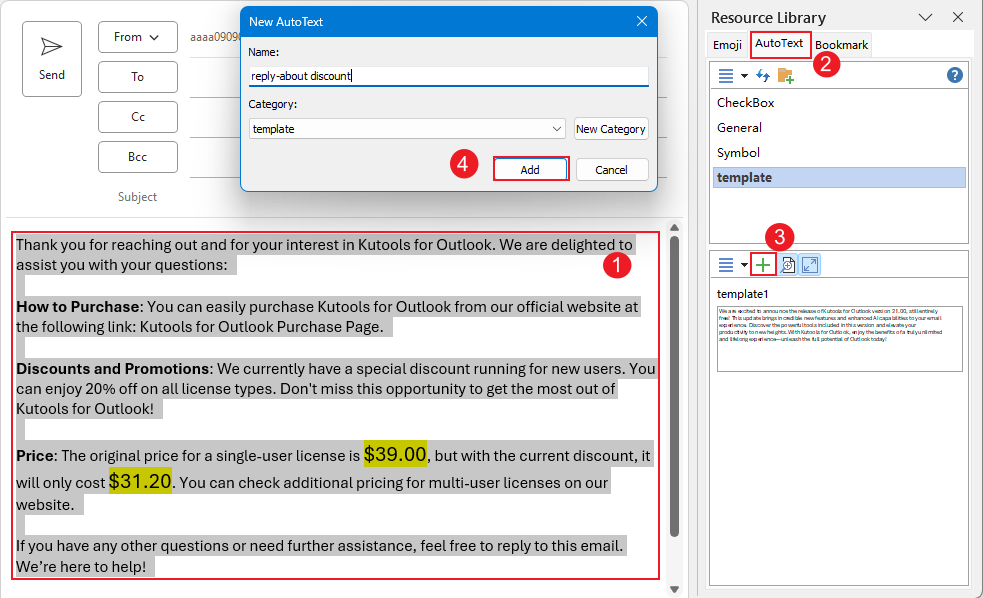Viewport: 983px width, 598px height.
Task: Click the Cc recipients button
Action: [x=138, y=117]
